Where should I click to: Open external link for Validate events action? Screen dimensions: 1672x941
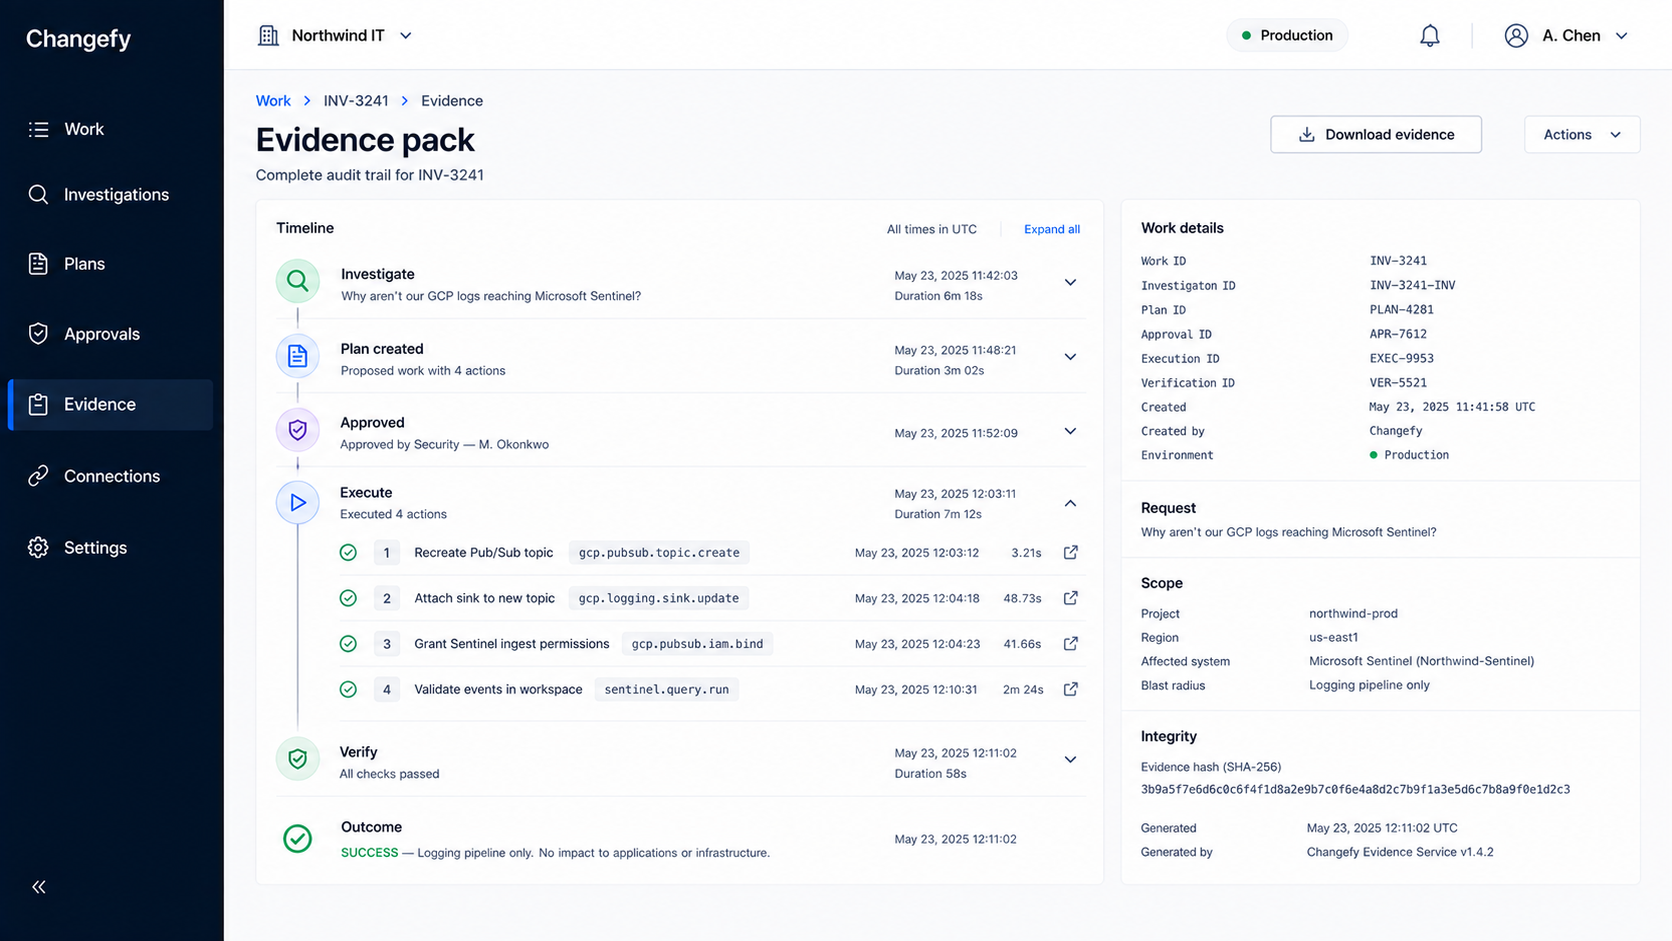tap(1070, 689)
